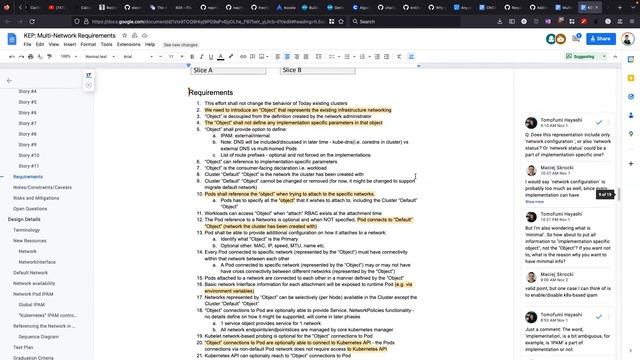Clear text formatting
The height and width of the screenshot is (360, 640).
[x=399, y=57]
